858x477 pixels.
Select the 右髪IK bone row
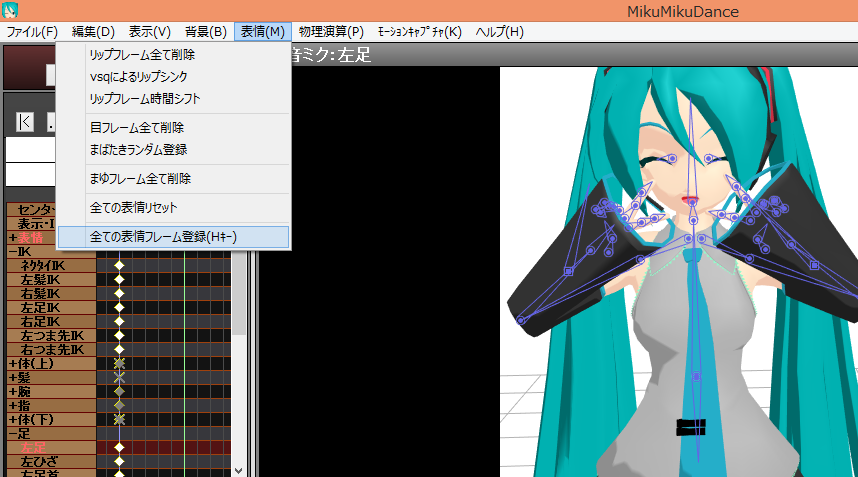51,294
